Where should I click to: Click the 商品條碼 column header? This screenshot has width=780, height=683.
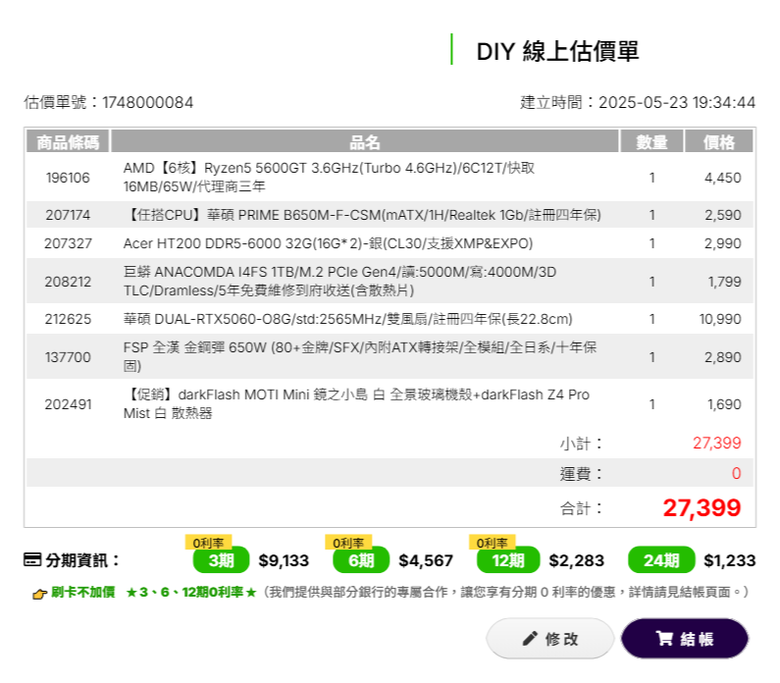point(68,142)
